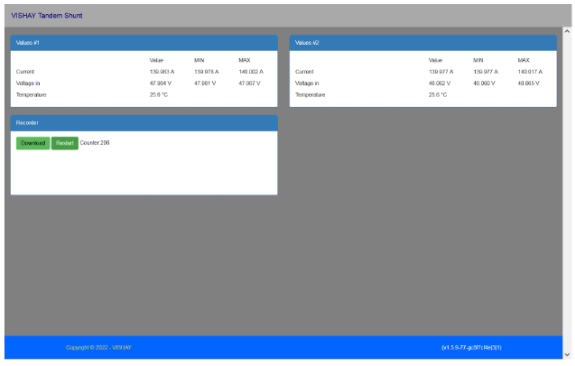Click the Value column header in Values #2

[x=435, y=60]
